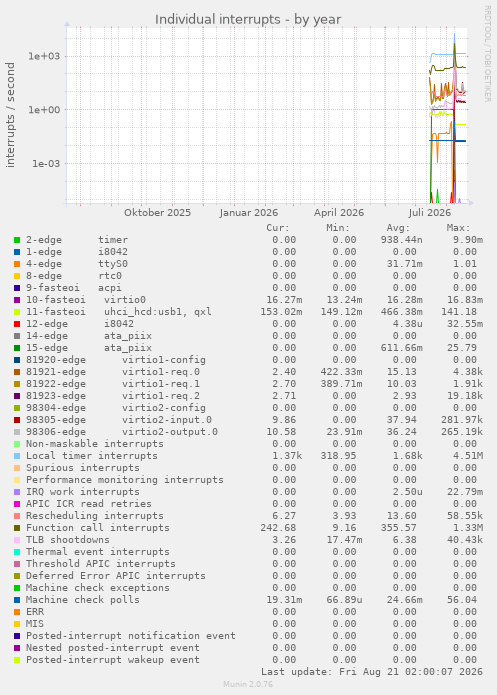Click the RRDTOOL / TOBI OETIKER watermark
This screenshot has height=695, width=497.
click(x=487, y=54)
